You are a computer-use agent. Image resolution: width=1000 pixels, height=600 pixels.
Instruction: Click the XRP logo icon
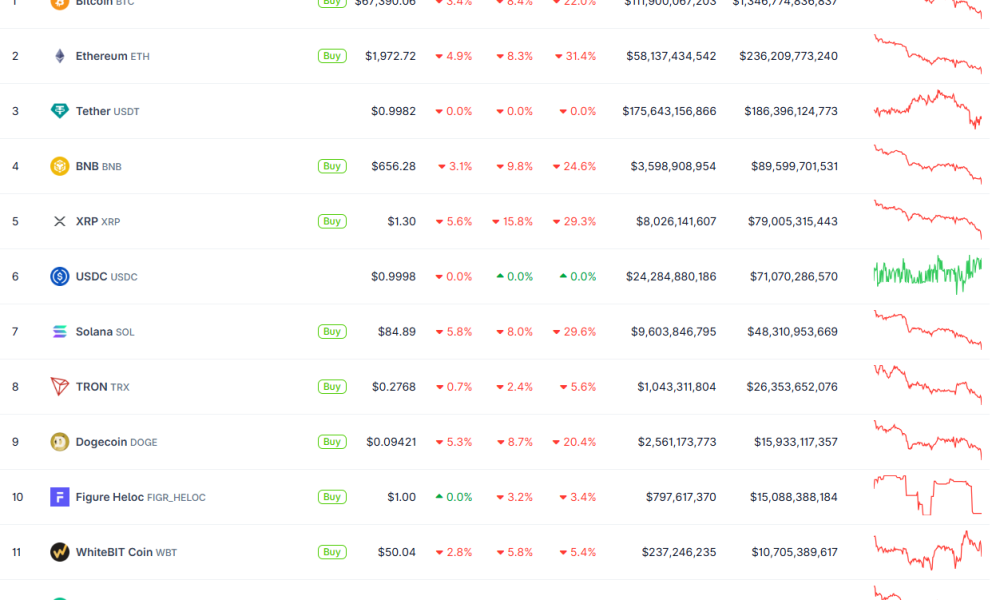point(59,221)
